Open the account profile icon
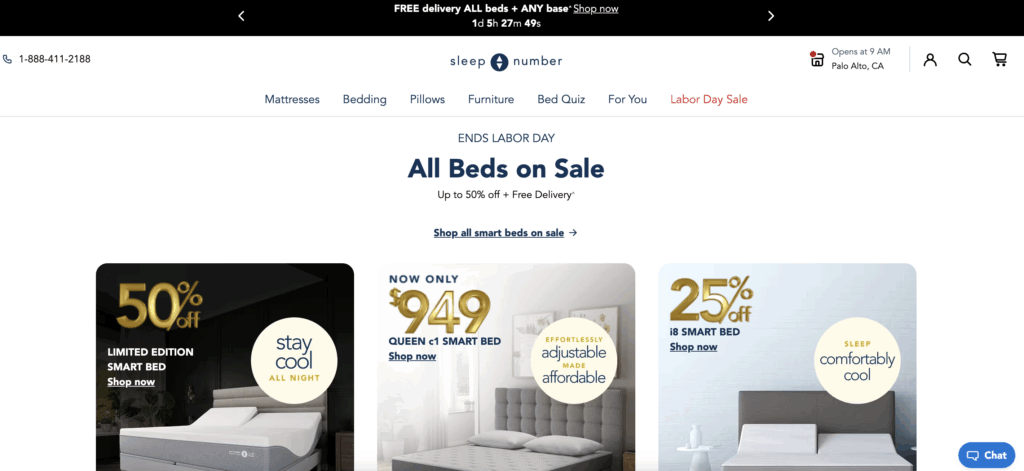Image resolution: width=1024 pixels, height=471 pixels. [x=930, y=59]
